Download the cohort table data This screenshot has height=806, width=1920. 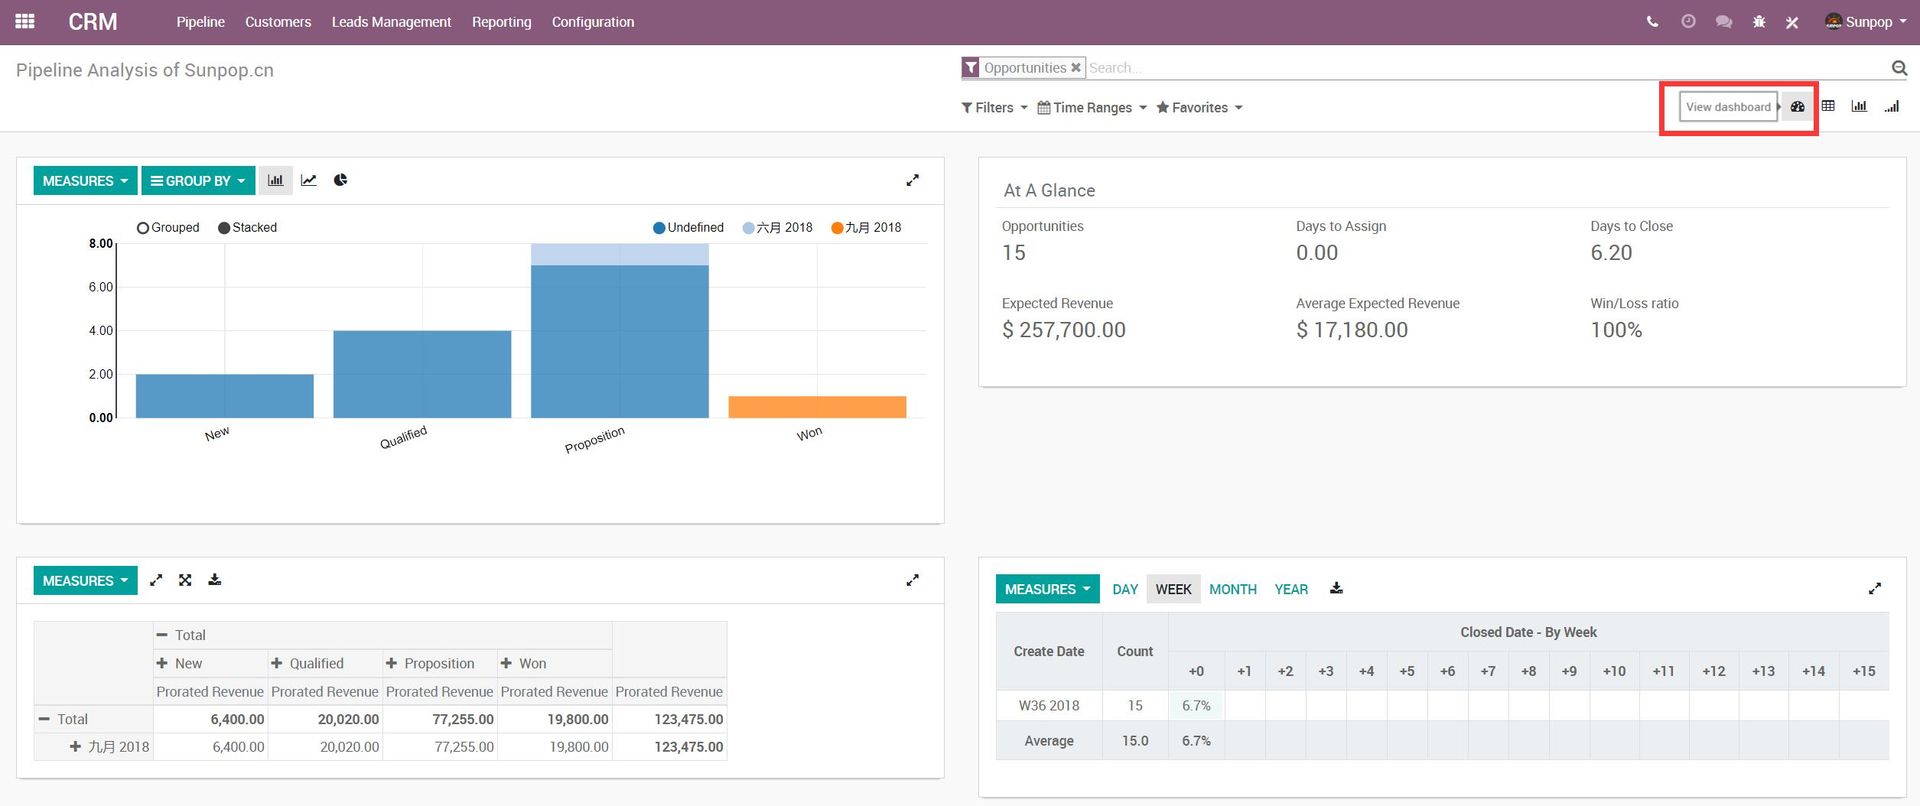pos(1336,588)
